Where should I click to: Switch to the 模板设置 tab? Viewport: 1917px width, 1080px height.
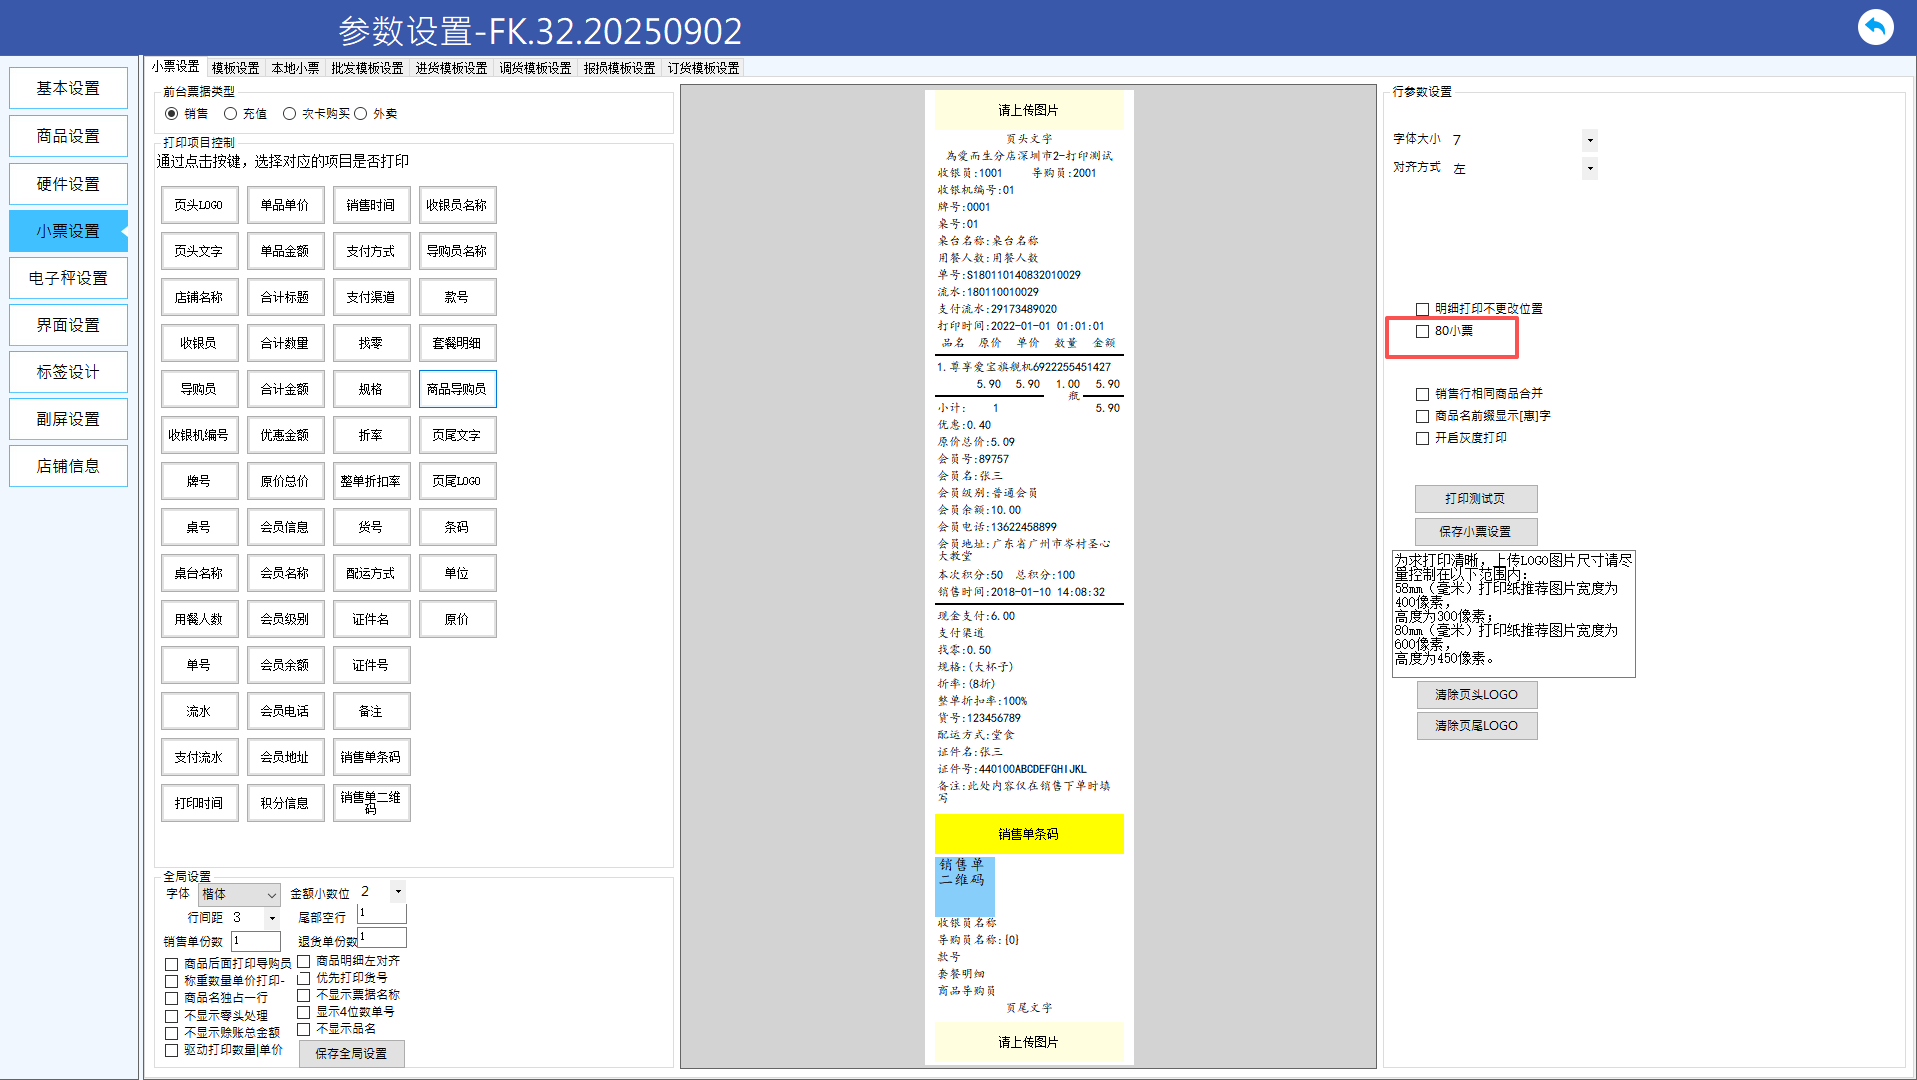tap(235, 68)
